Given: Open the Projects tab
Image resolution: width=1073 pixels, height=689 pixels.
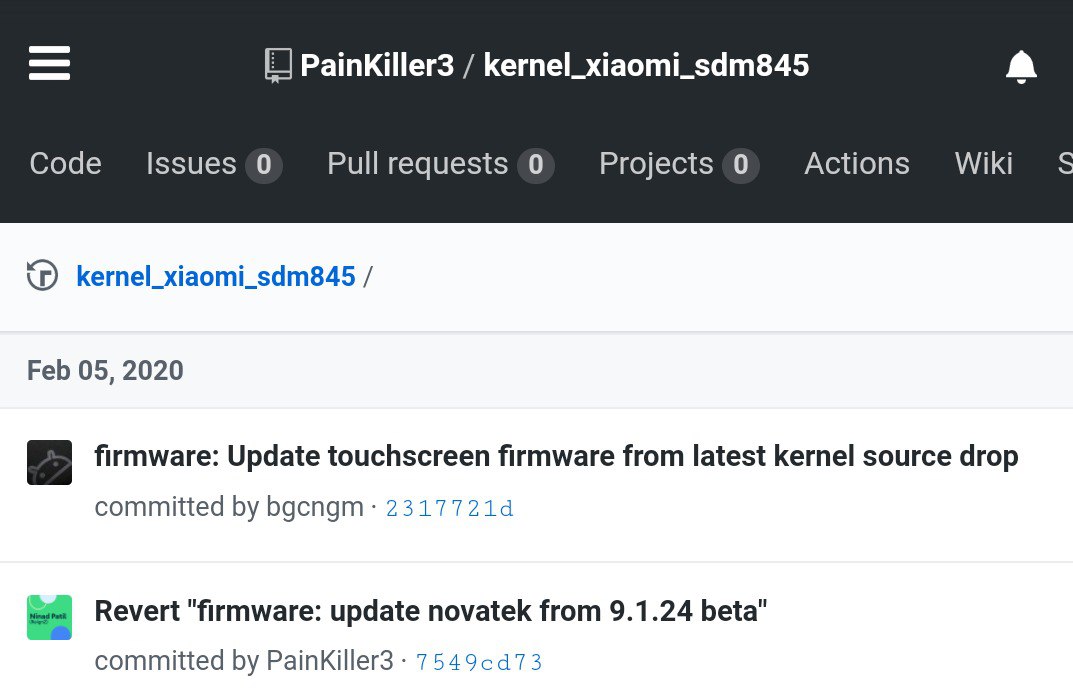Looking at the screenshot, I should coord(679,164).
